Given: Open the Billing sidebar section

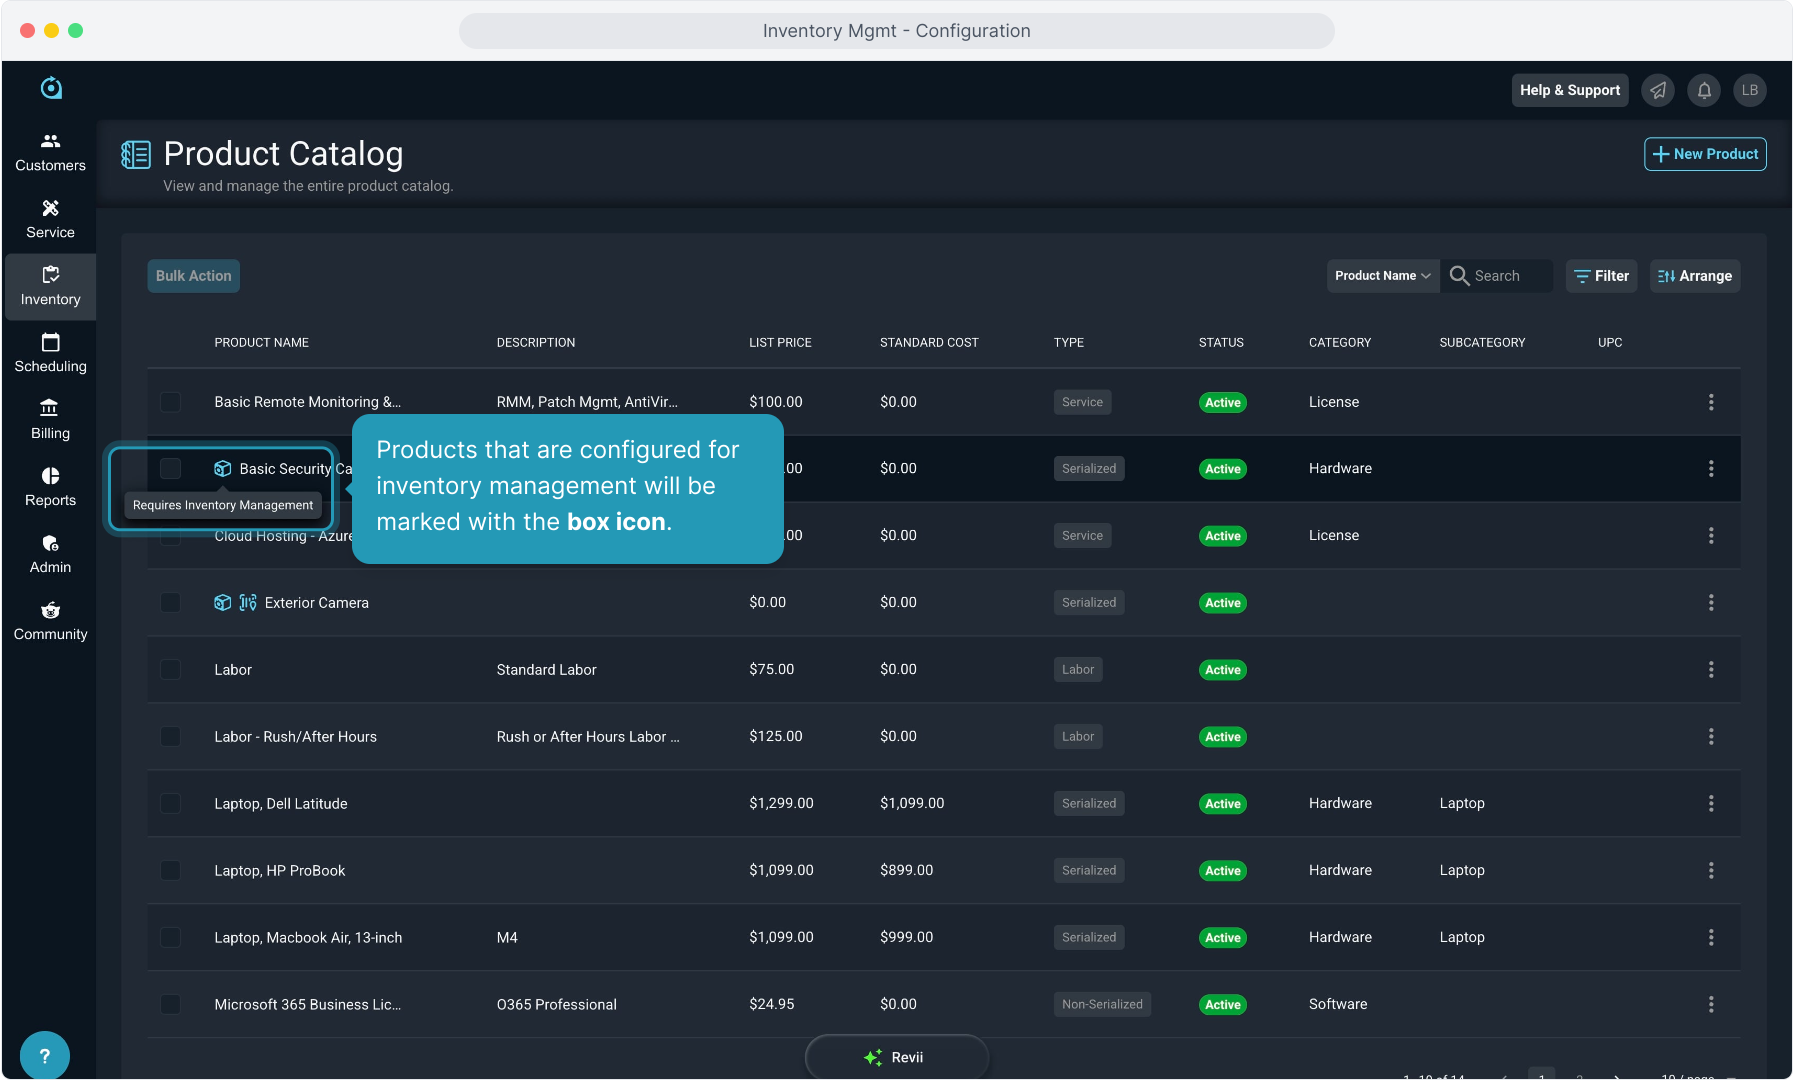Looking at the screenshot, I should pyautogui.click(x=50, y=420).
